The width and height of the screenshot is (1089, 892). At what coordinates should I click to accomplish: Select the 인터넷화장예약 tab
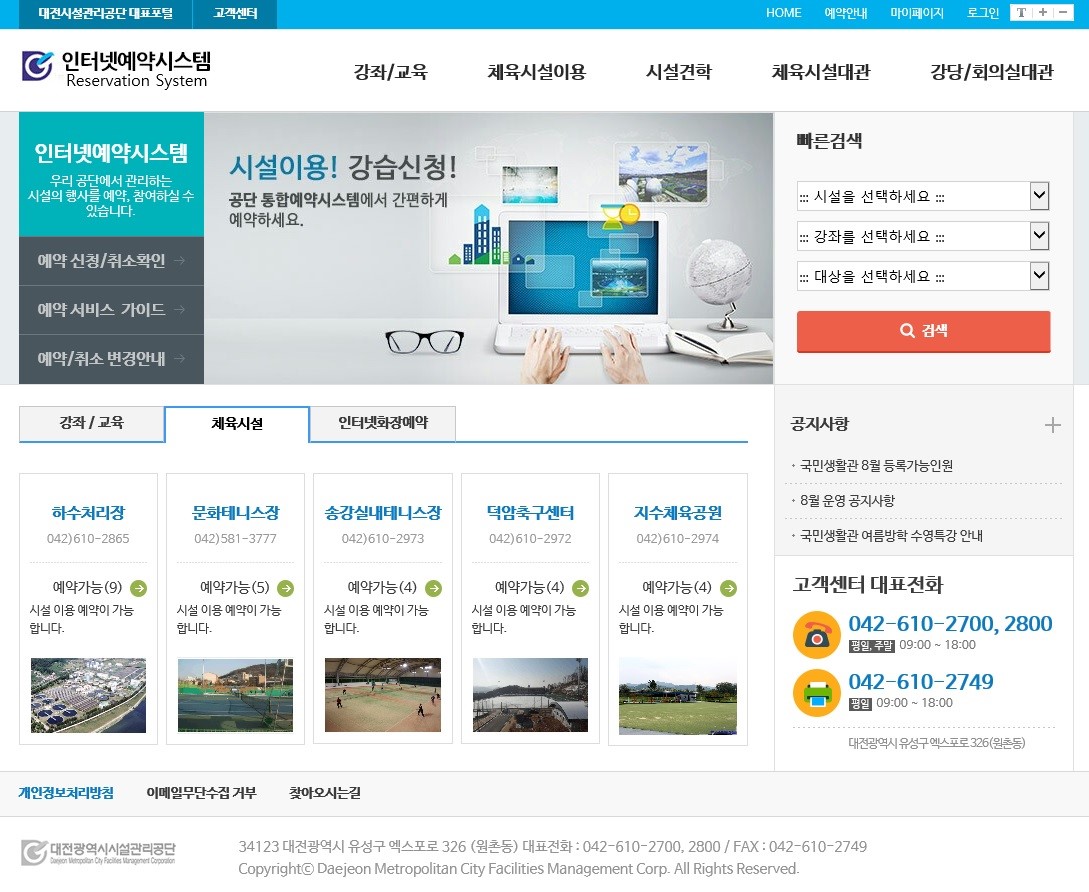(382, 424)
